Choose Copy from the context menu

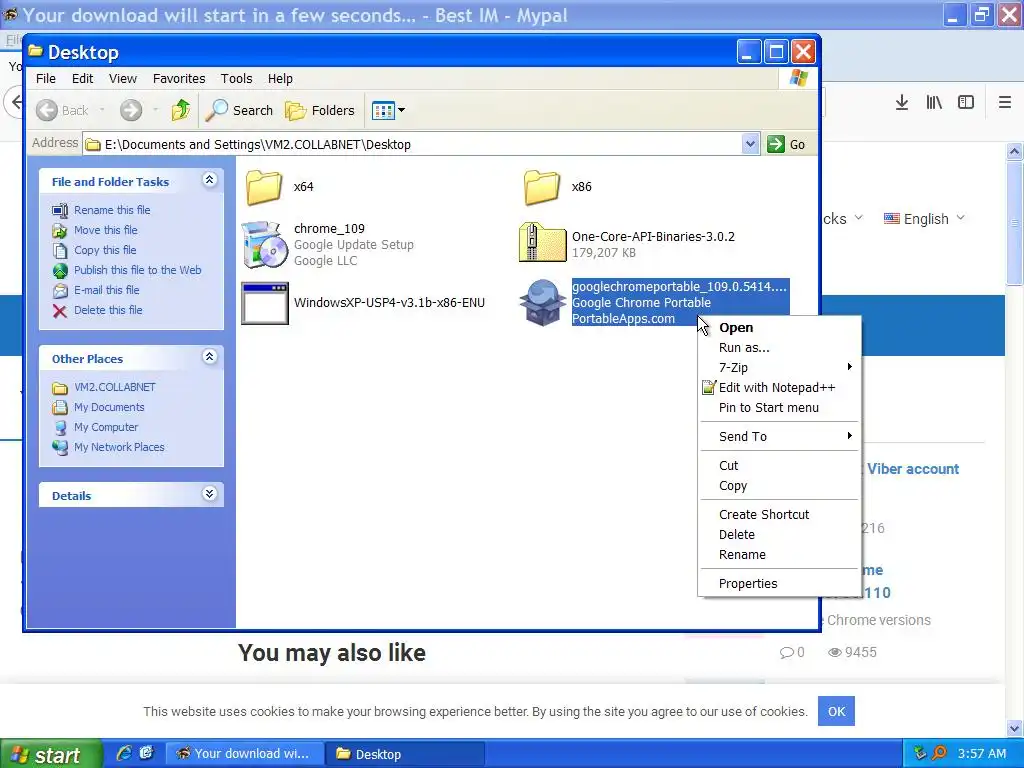click(x=780, y=486)
